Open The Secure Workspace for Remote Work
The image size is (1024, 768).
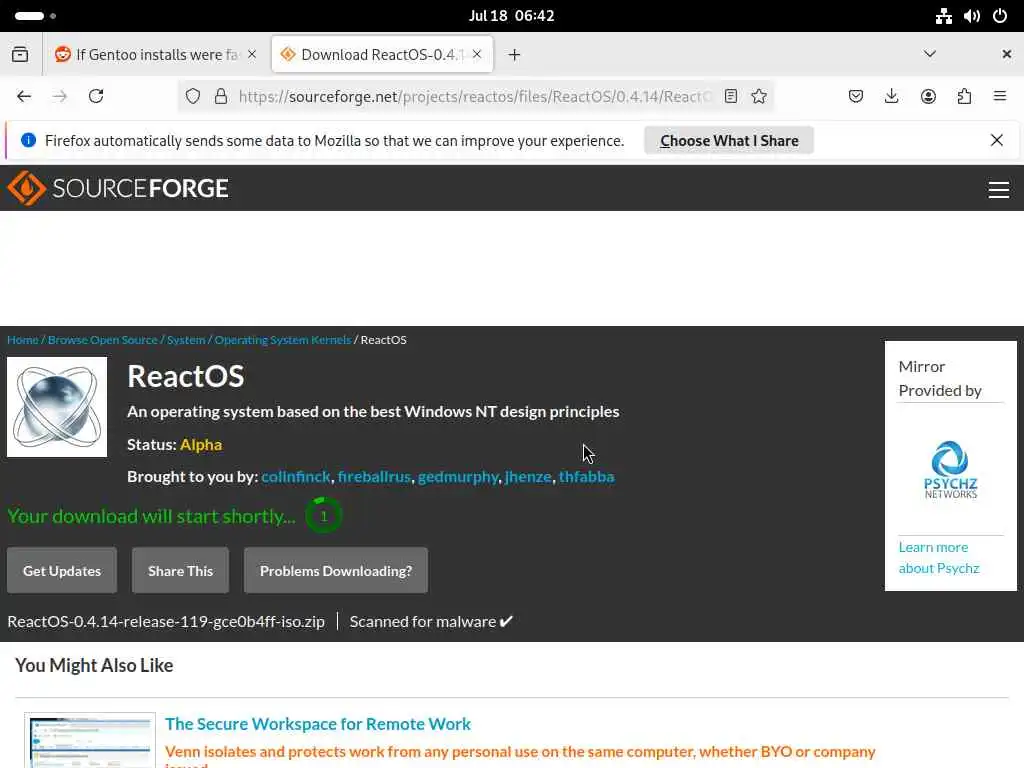317,724
